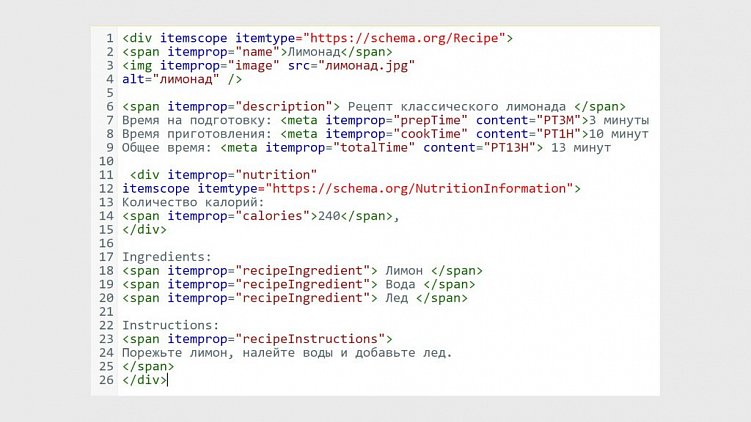Click line number 16 in gutter
Screen dimensions: 751x422
[106, 243]
